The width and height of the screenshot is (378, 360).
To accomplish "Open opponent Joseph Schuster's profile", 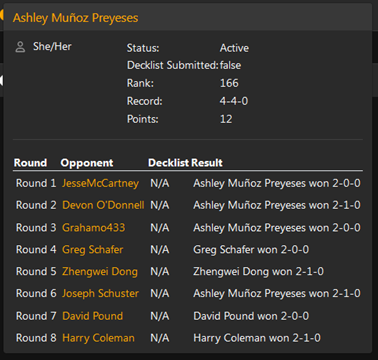I will pyautogui.click(x=100, y=293).
